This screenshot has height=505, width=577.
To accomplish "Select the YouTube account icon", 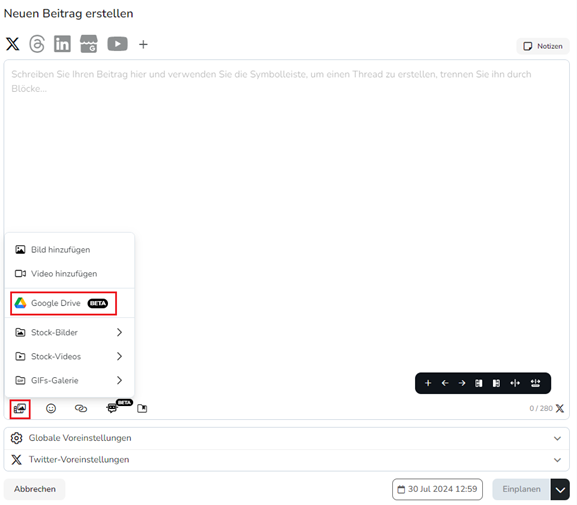I will click(x=117, y=44).
